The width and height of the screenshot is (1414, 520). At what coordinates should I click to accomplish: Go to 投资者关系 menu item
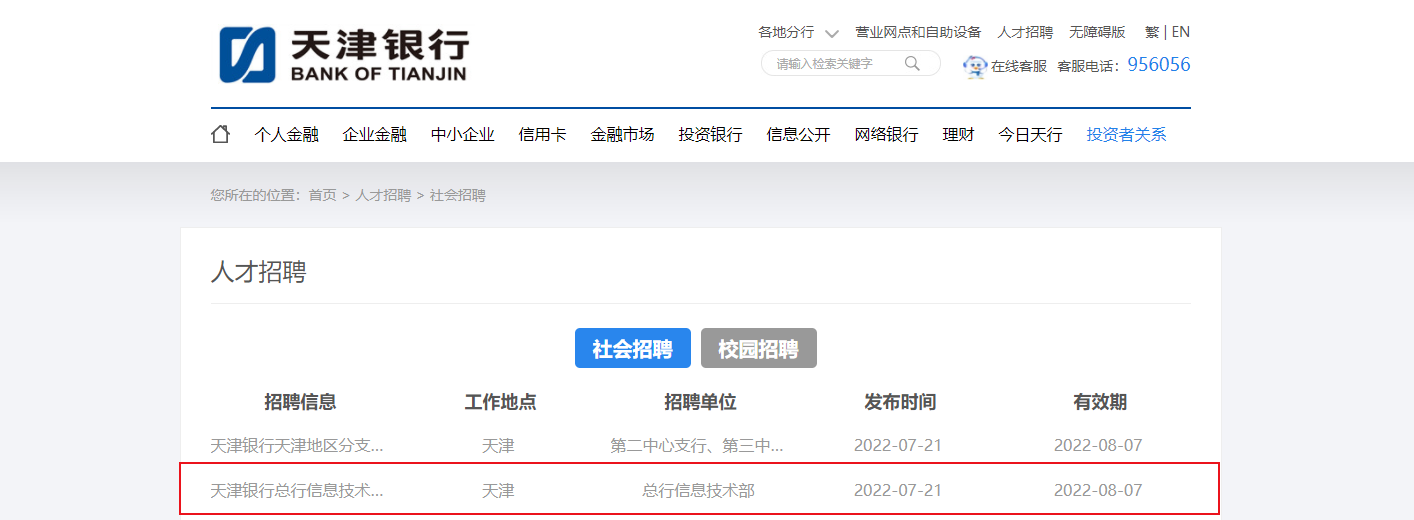point(1126,135)
